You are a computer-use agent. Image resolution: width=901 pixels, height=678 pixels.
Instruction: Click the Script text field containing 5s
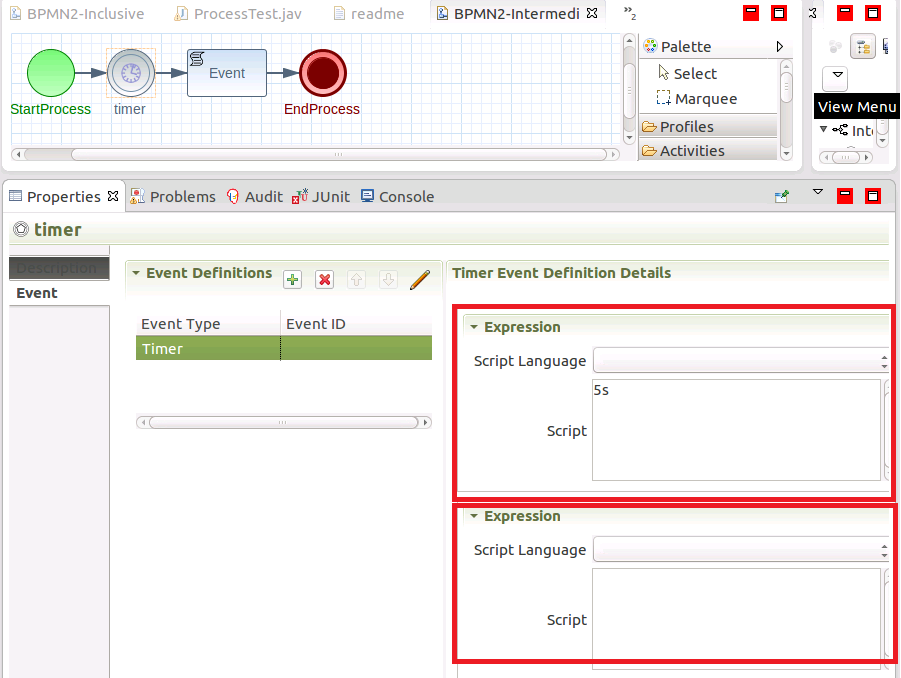[x=735, y=430]
